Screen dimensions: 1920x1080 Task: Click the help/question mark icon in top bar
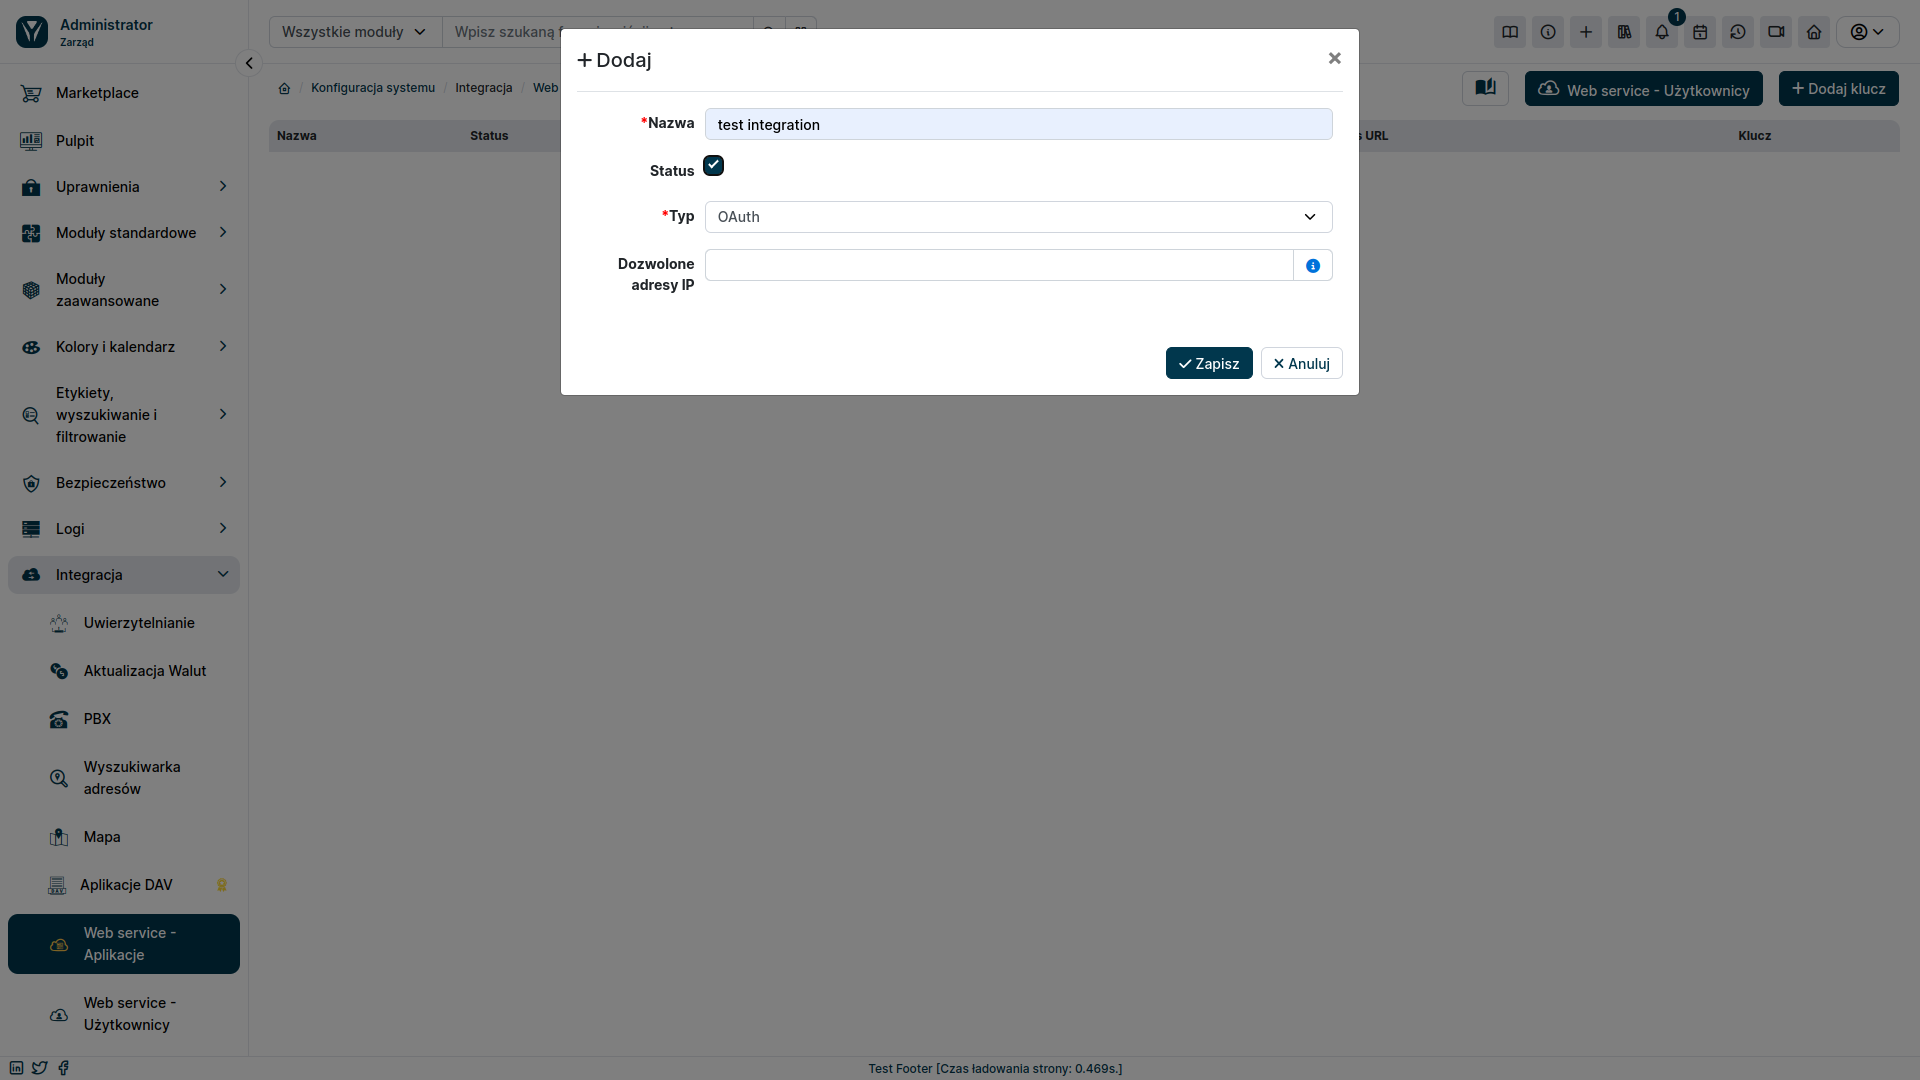click(x=1549, y=32)
